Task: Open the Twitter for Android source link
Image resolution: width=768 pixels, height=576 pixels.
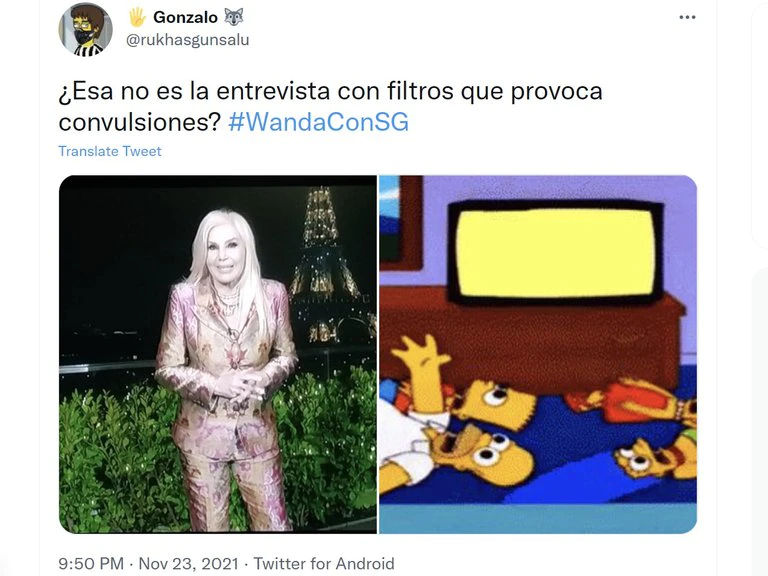Action: [x=324, y=564]
